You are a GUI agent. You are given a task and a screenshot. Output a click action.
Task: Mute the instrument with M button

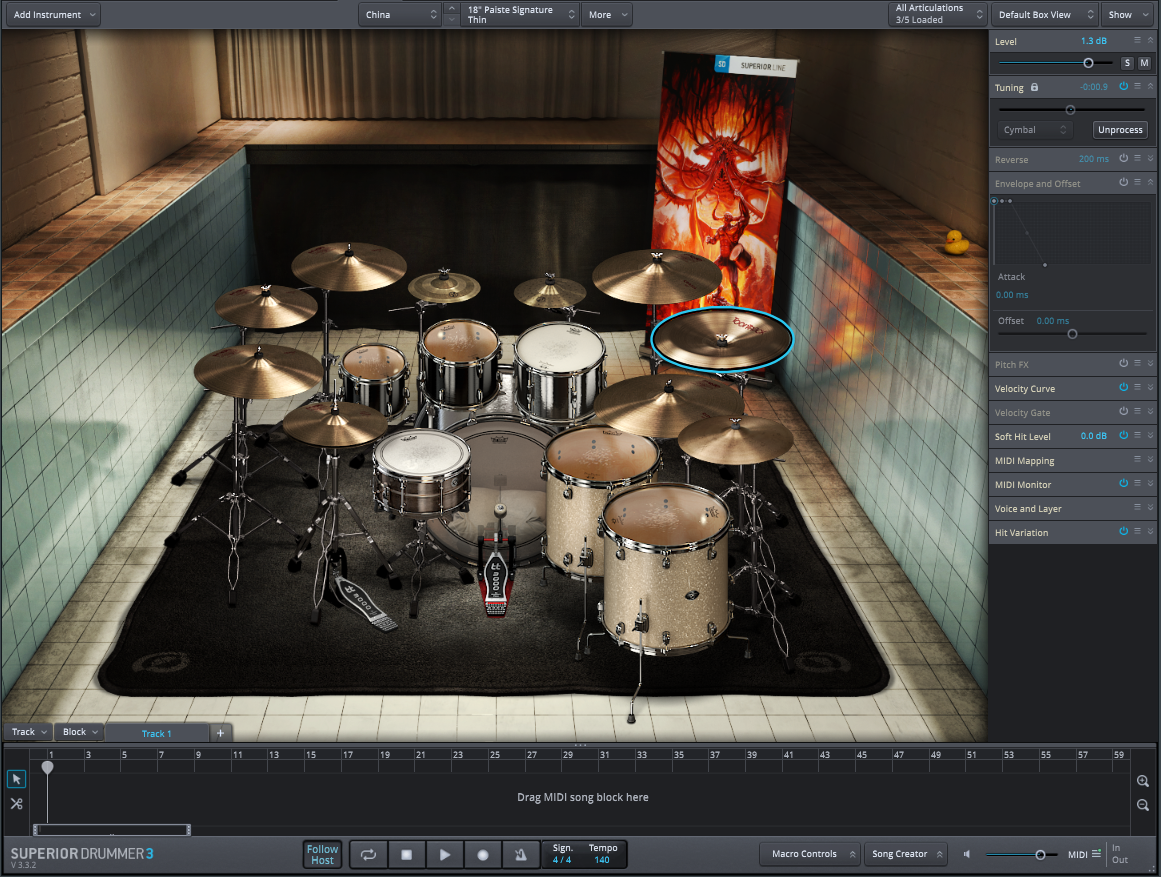point(1144,63)
